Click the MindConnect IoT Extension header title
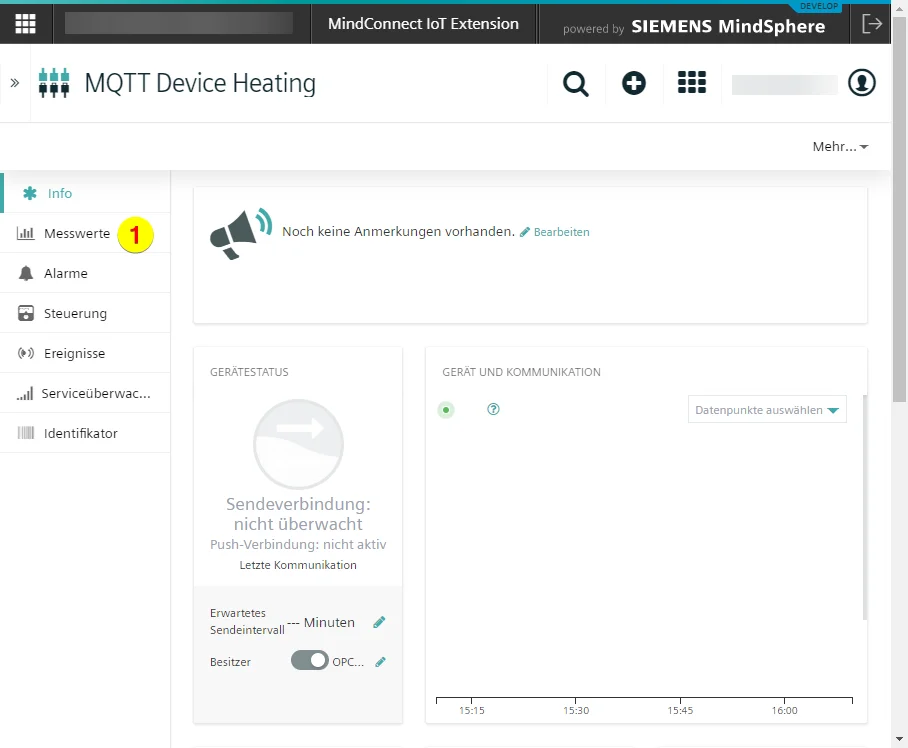Viewport: 908px width, 748px height. click(423, 24)
